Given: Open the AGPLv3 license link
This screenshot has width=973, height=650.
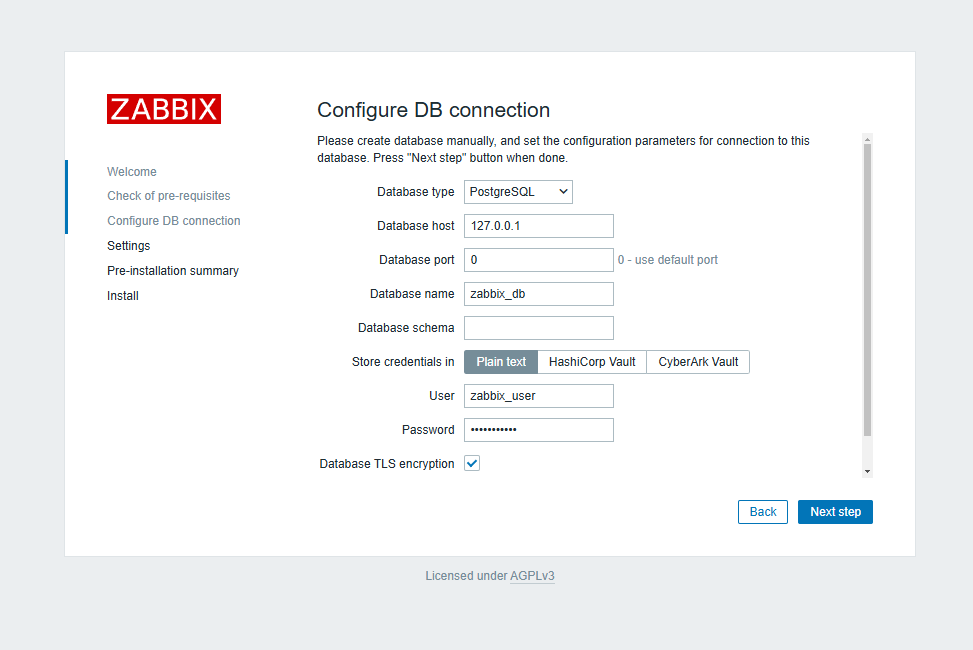Looking at the screenshot, I should 532,576.
